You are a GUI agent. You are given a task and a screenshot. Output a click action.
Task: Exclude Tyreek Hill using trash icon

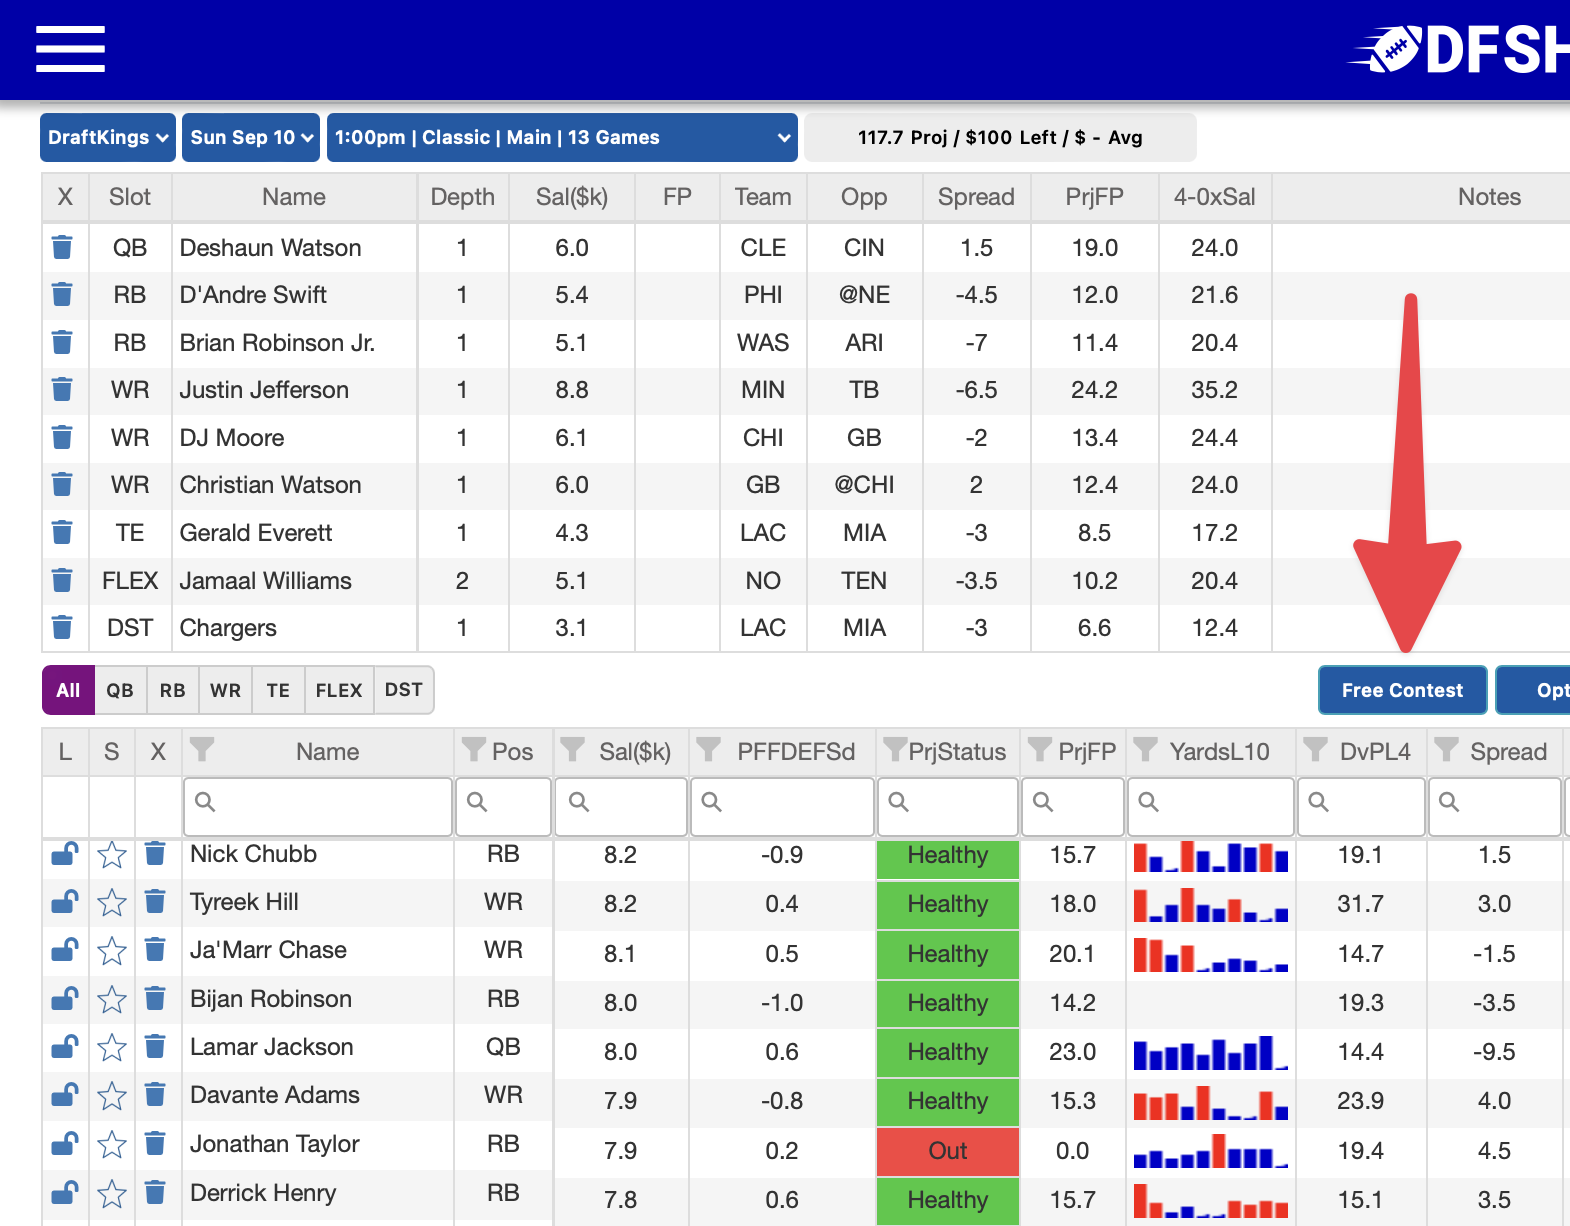tap(155, 902)
